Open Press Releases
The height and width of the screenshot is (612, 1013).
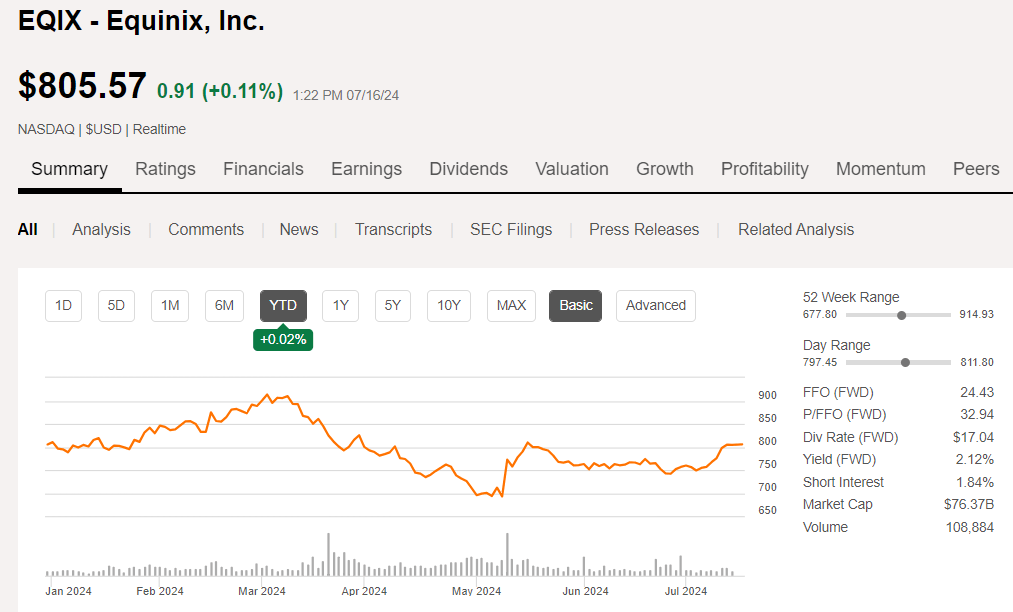(x=643, y=229)
